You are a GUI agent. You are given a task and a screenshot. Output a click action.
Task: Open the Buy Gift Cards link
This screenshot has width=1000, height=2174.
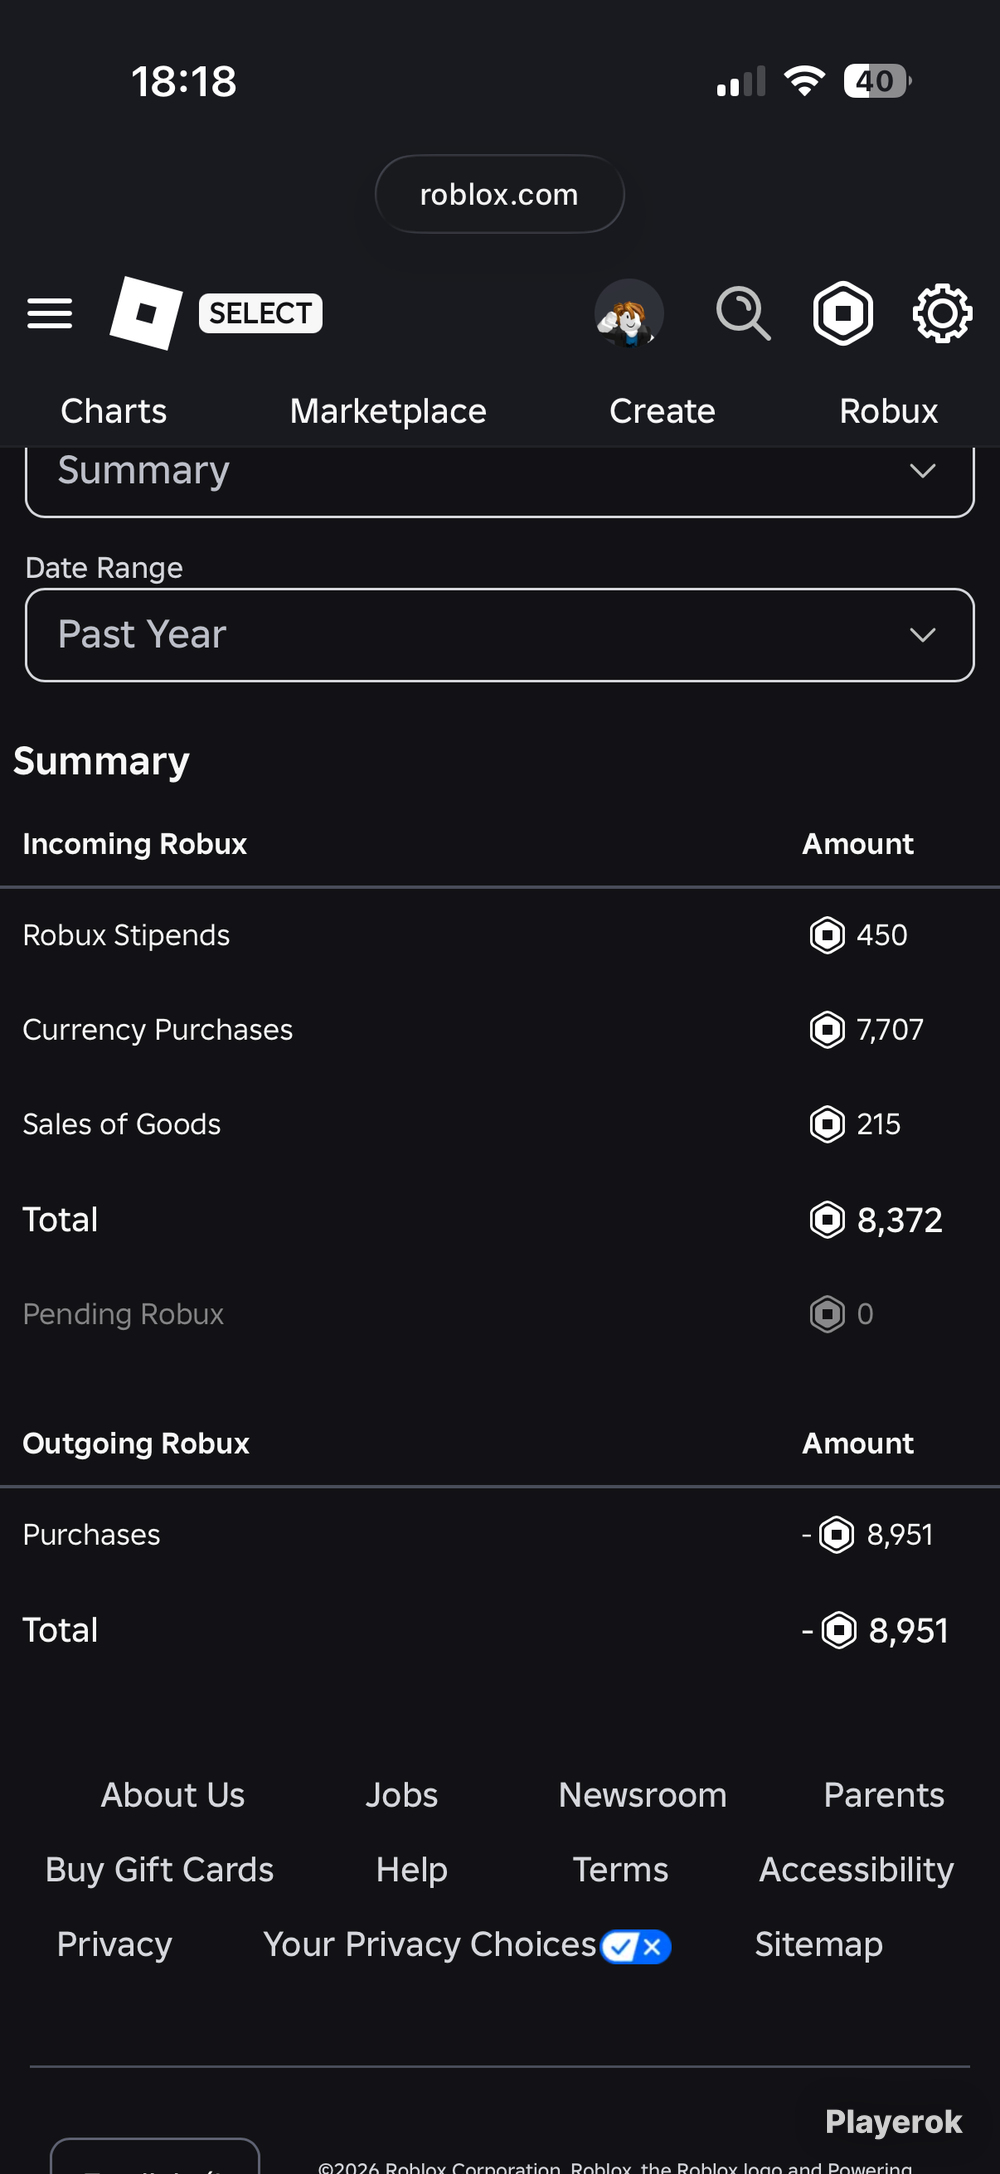tap(159, 1870)
